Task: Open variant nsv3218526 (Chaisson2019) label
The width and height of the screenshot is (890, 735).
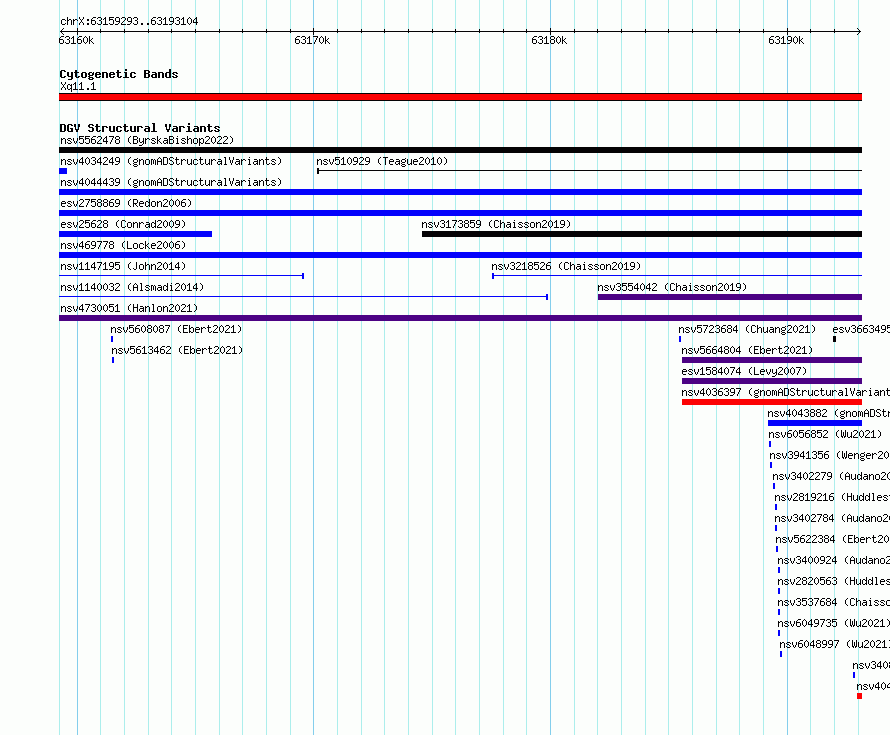Action: pos(566,266)
